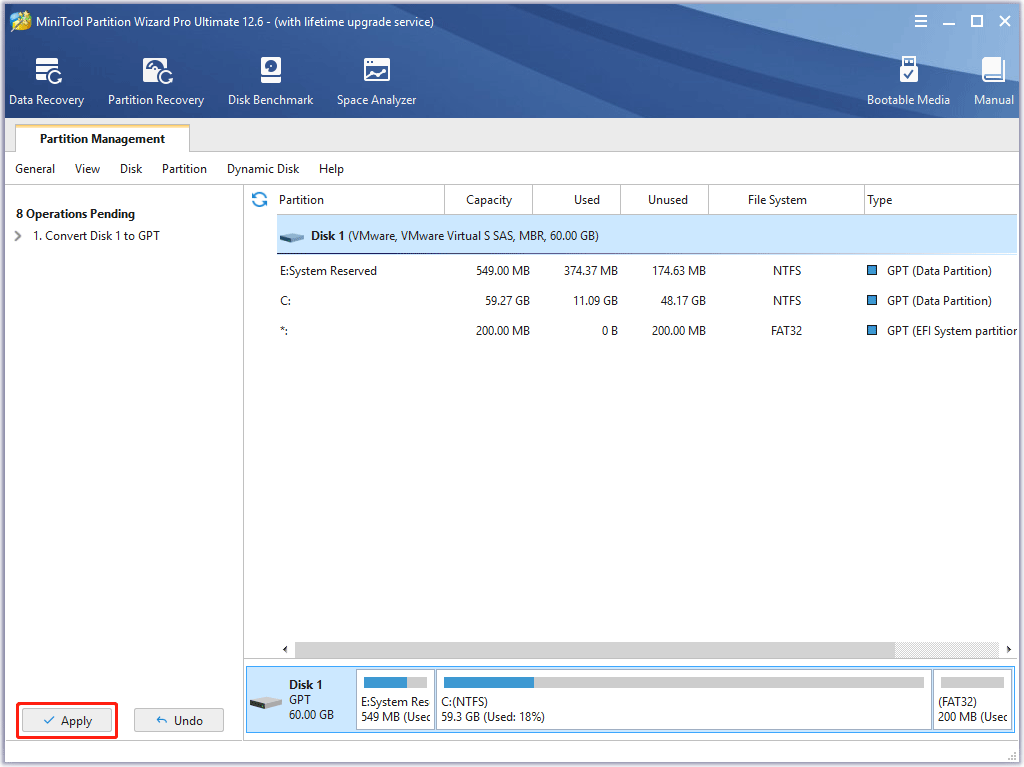
Task: Open the Dynamic Disk menu
Action: coord(263,169)
